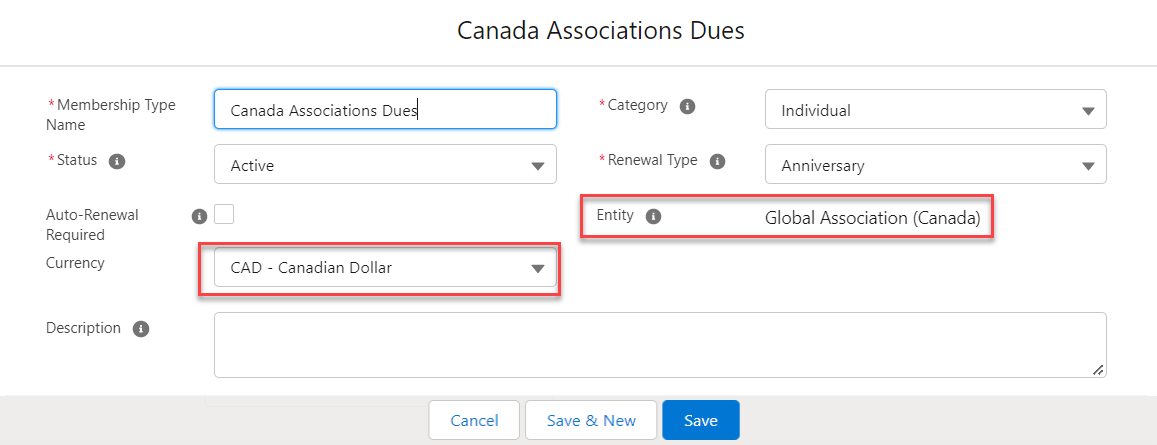The width and height of the screenshot is (1157, 445).
Task: Click the Global Association (Canada) entity value
Action: (x=872, y=217)
